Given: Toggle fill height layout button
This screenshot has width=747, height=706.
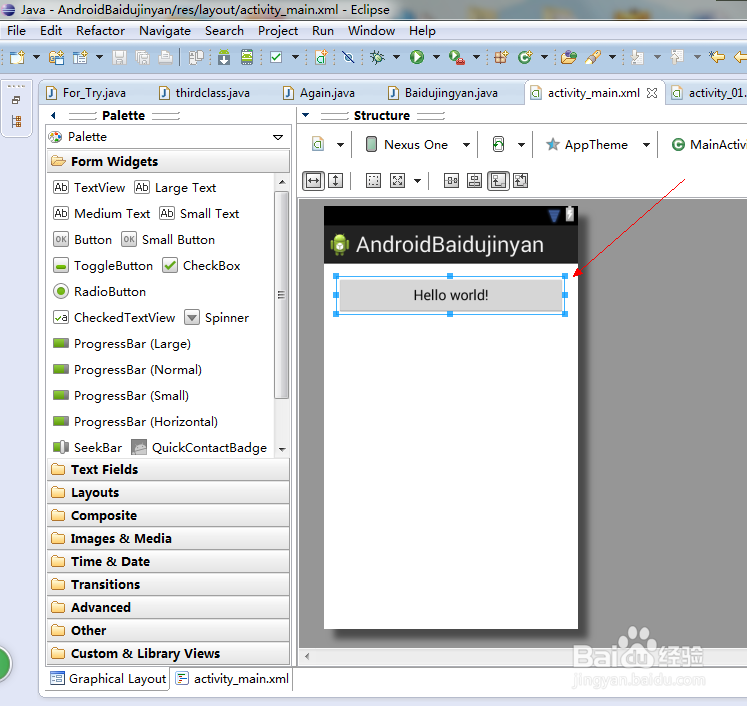Looking at the screenshot, I should pyautogui.click(x=335, y=181).
